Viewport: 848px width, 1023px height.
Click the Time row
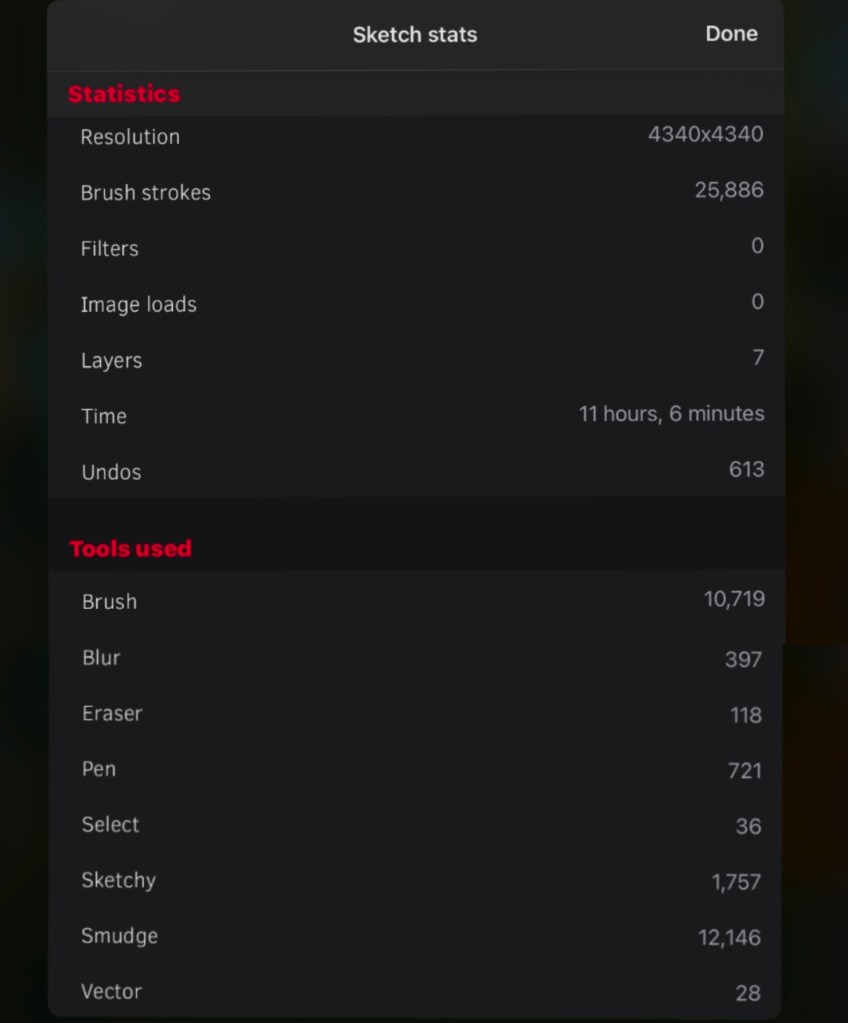415,416
